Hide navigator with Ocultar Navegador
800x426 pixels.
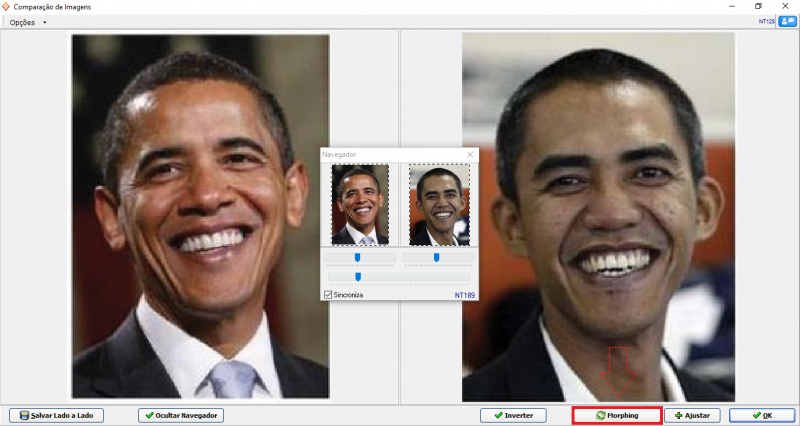click(x=181, y=415)
